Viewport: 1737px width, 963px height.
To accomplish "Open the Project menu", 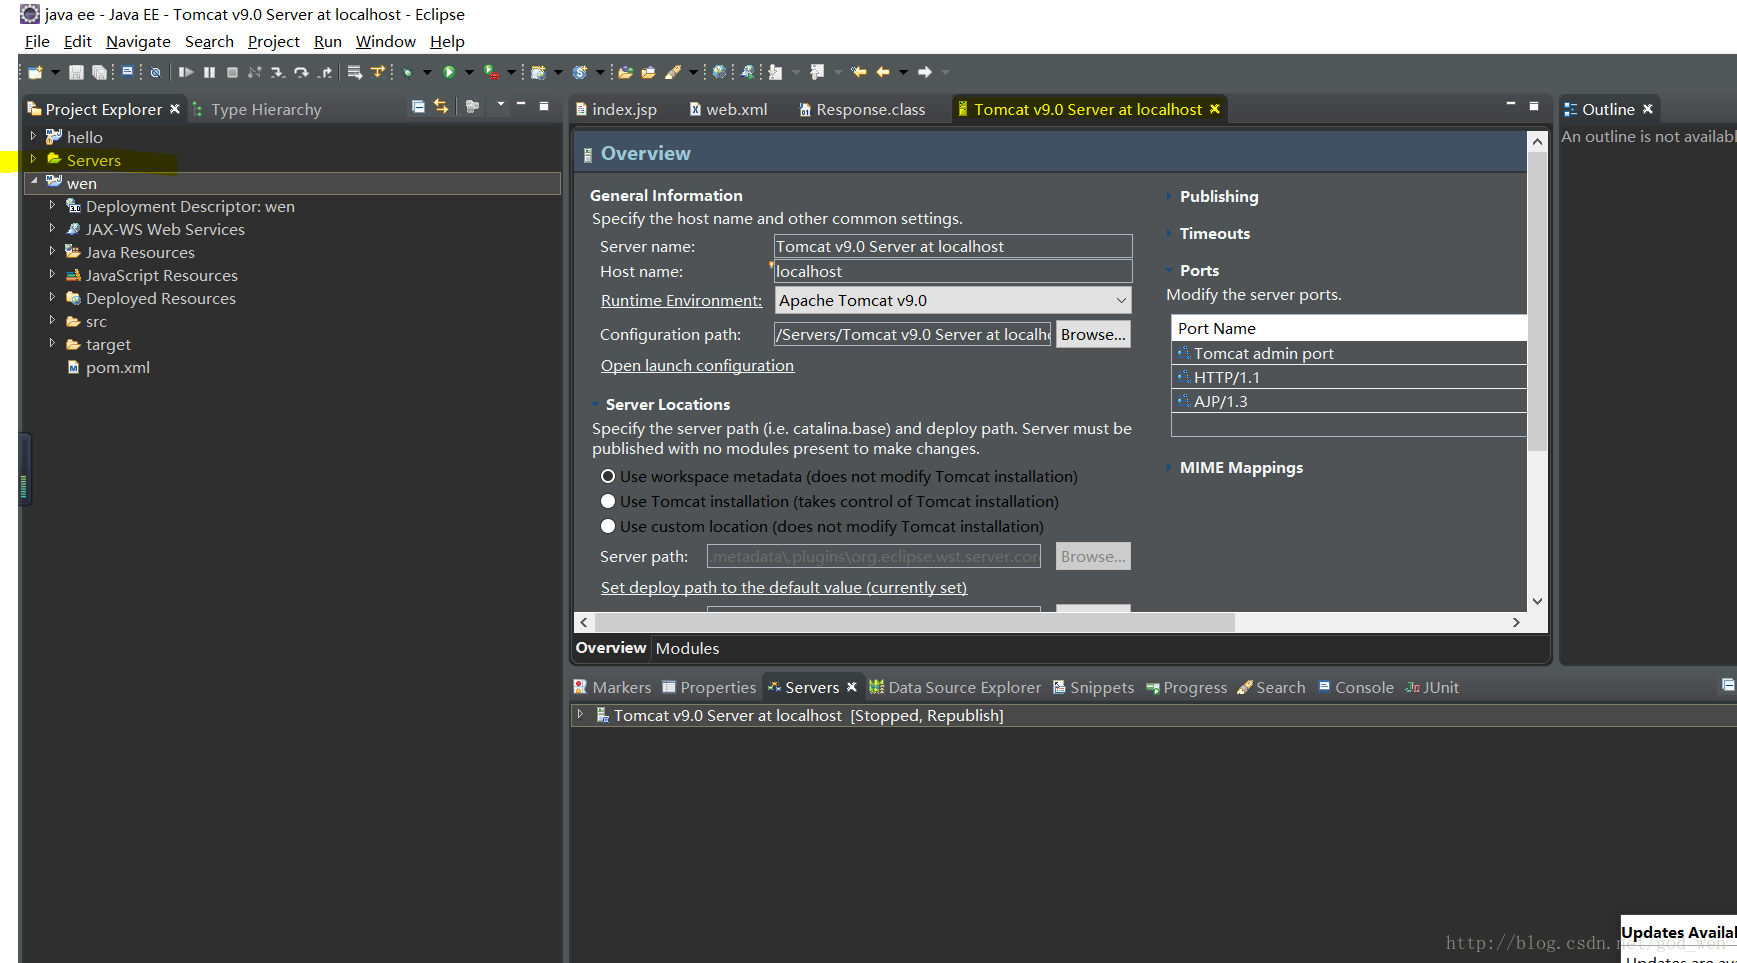I will 273,41.
